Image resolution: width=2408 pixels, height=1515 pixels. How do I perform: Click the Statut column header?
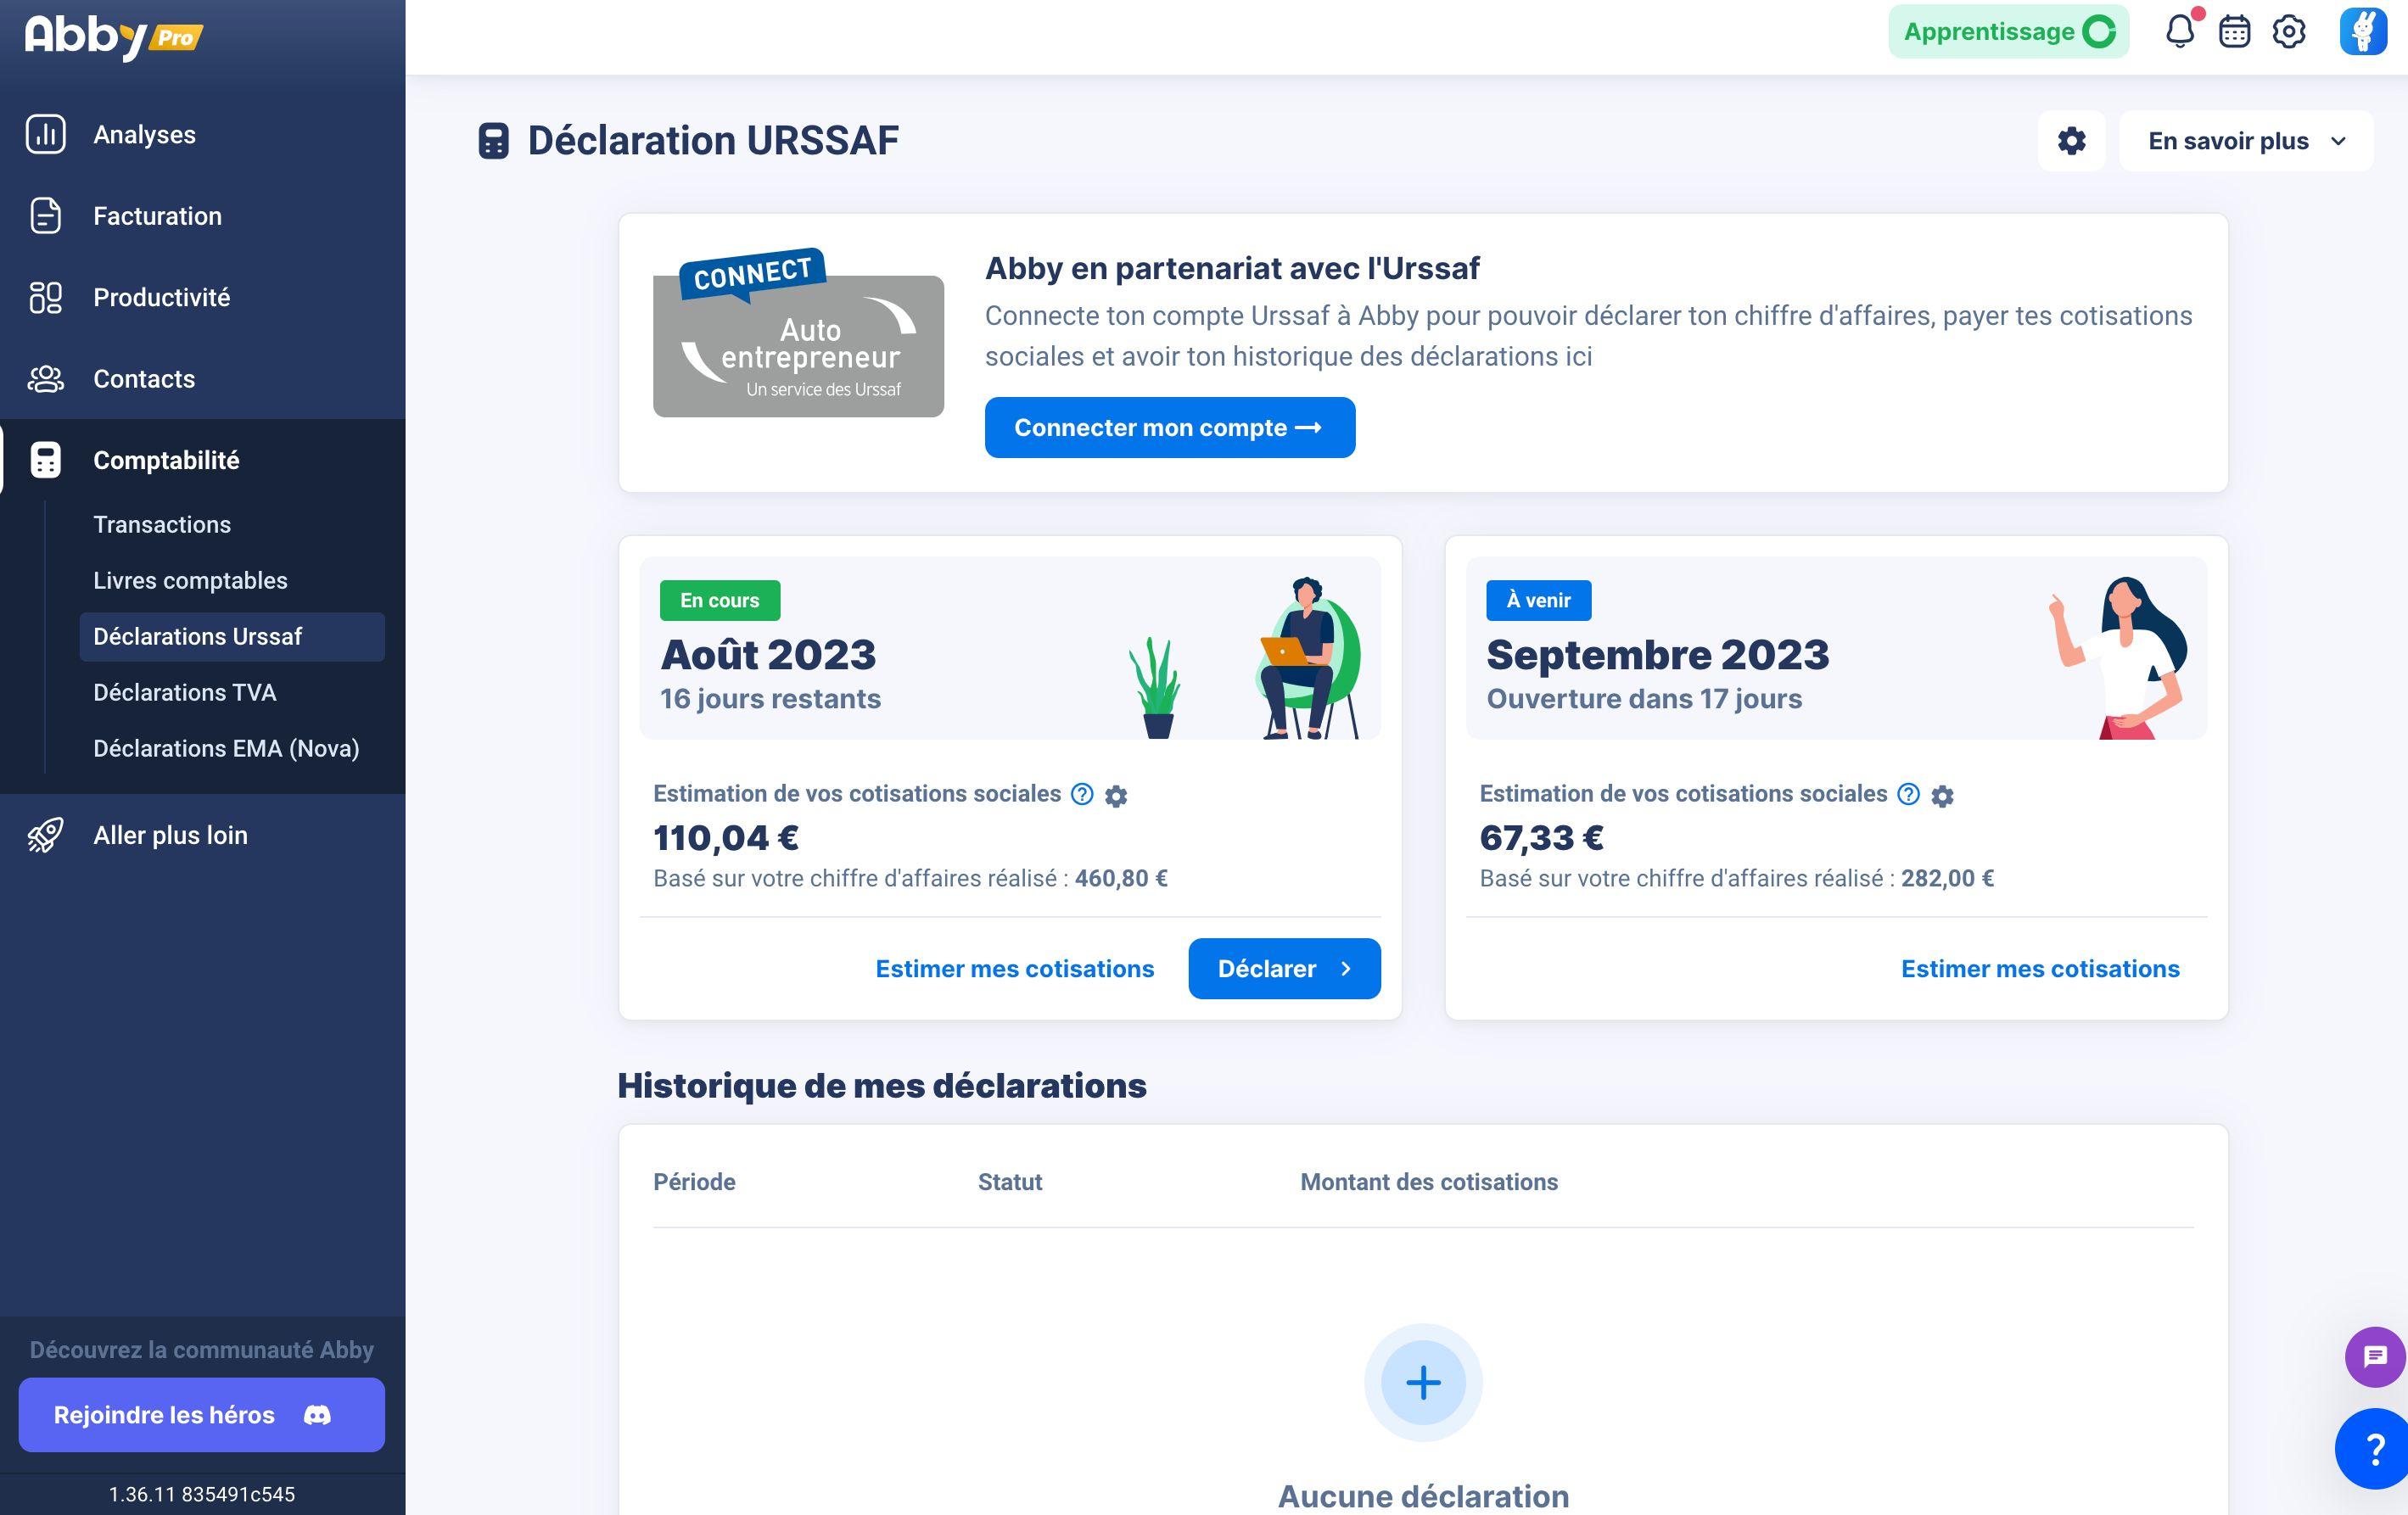[x=1010, y=1182]
